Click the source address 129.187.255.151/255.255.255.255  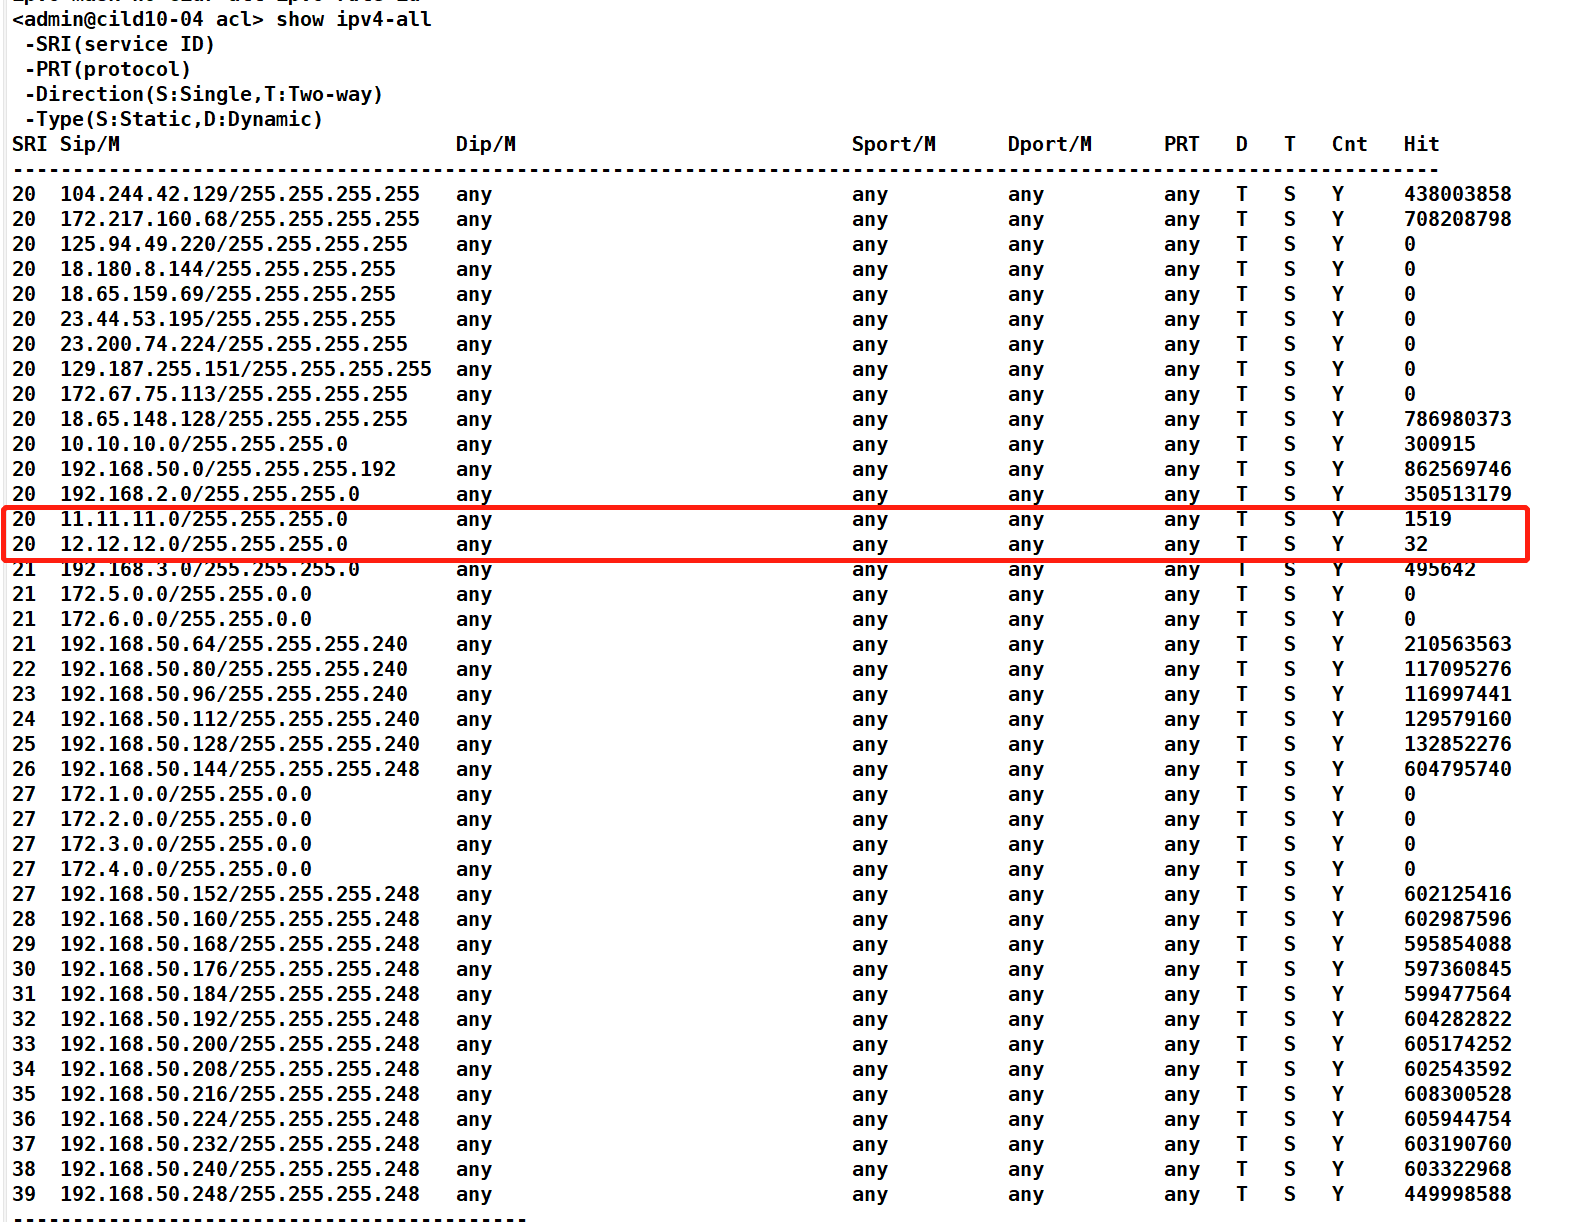(x=246, y=369)
